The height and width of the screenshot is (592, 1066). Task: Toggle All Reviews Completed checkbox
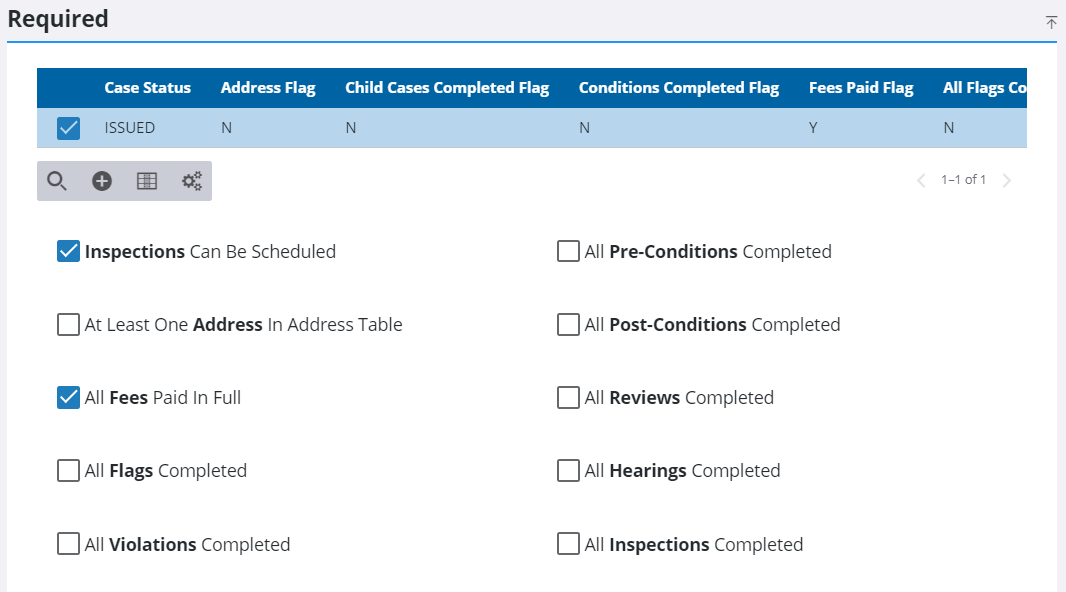click(x=568, y=398)
